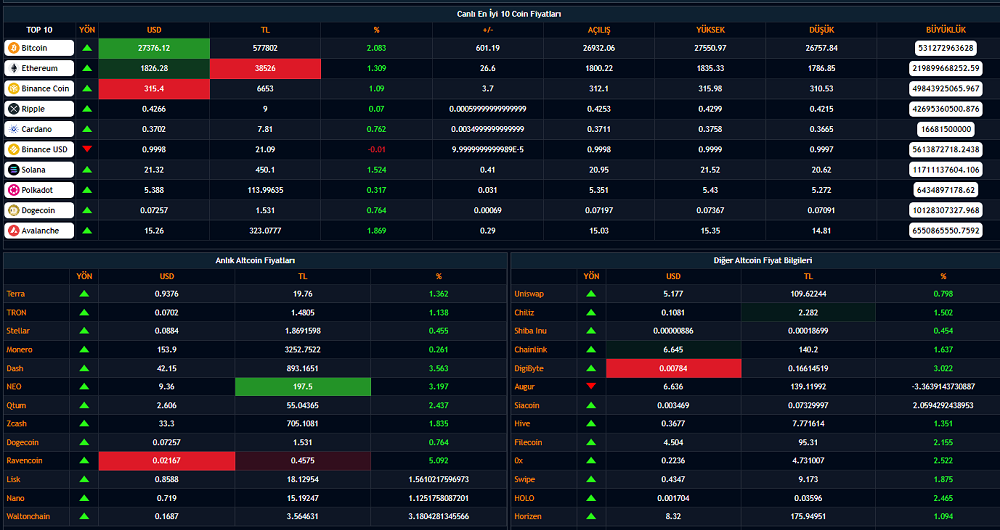Click the green up arrow for Monero
This screenshot has height=530, width=1000.
click(x=84, y=350)
